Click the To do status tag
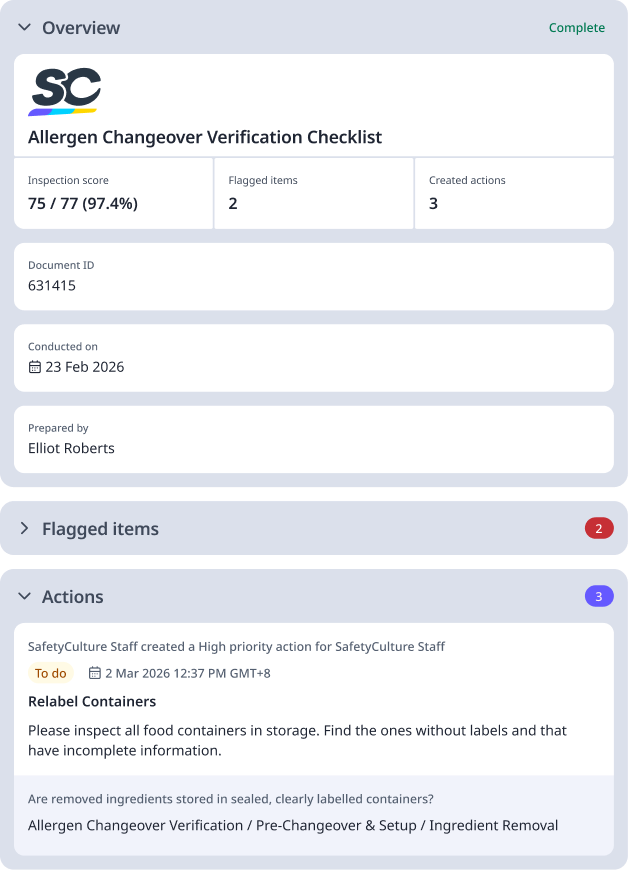Viewport: 628px width, 870px height. coord(51,673)
